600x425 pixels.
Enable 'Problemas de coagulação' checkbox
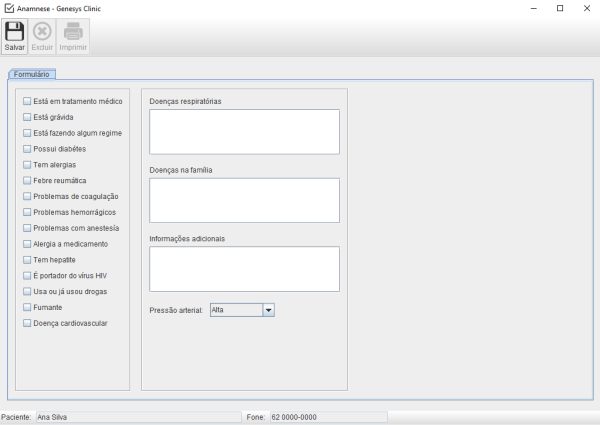pyautogui.click(x=27, y=196)
